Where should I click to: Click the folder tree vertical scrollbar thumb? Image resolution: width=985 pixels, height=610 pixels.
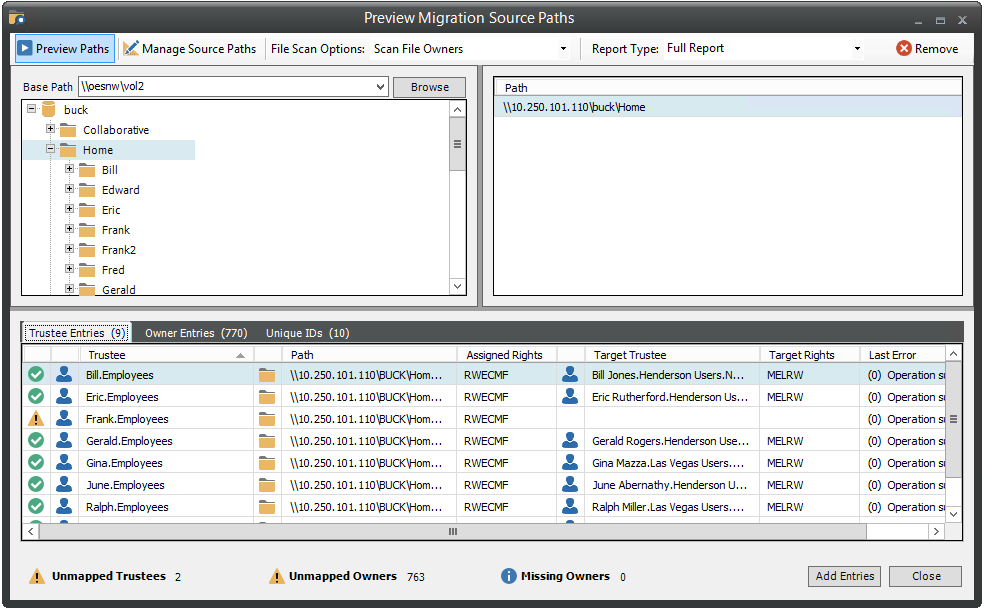pos(457,144)
